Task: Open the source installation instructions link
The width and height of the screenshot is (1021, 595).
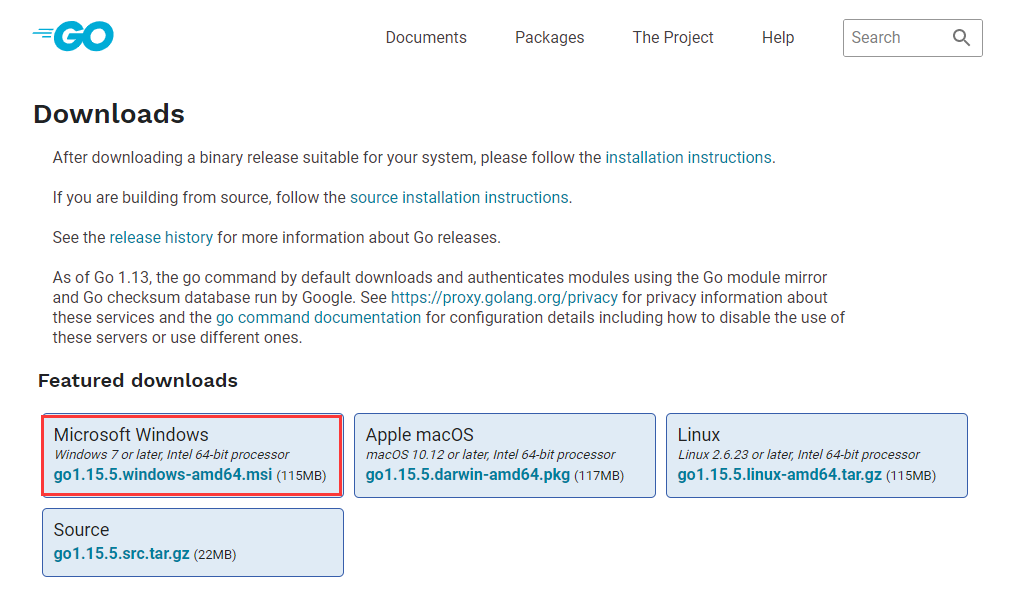Action: (x=459, y=198)
